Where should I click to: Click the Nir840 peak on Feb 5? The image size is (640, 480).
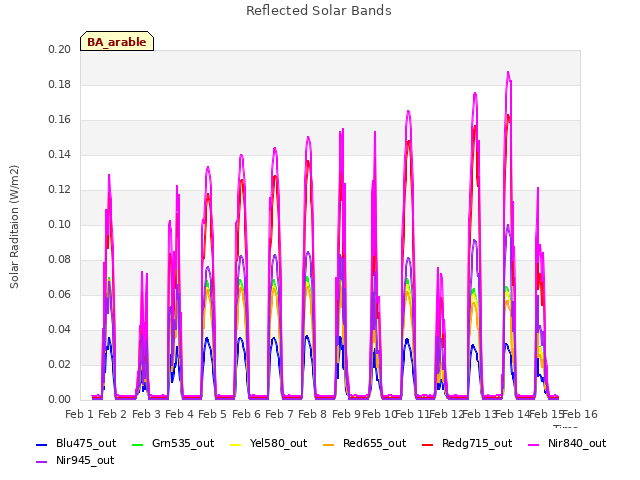tap(208, 167)
